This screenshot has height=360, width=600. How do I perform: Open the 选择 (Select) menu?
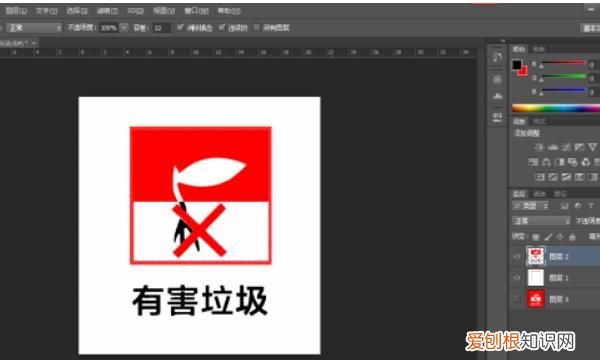point(77,11)
